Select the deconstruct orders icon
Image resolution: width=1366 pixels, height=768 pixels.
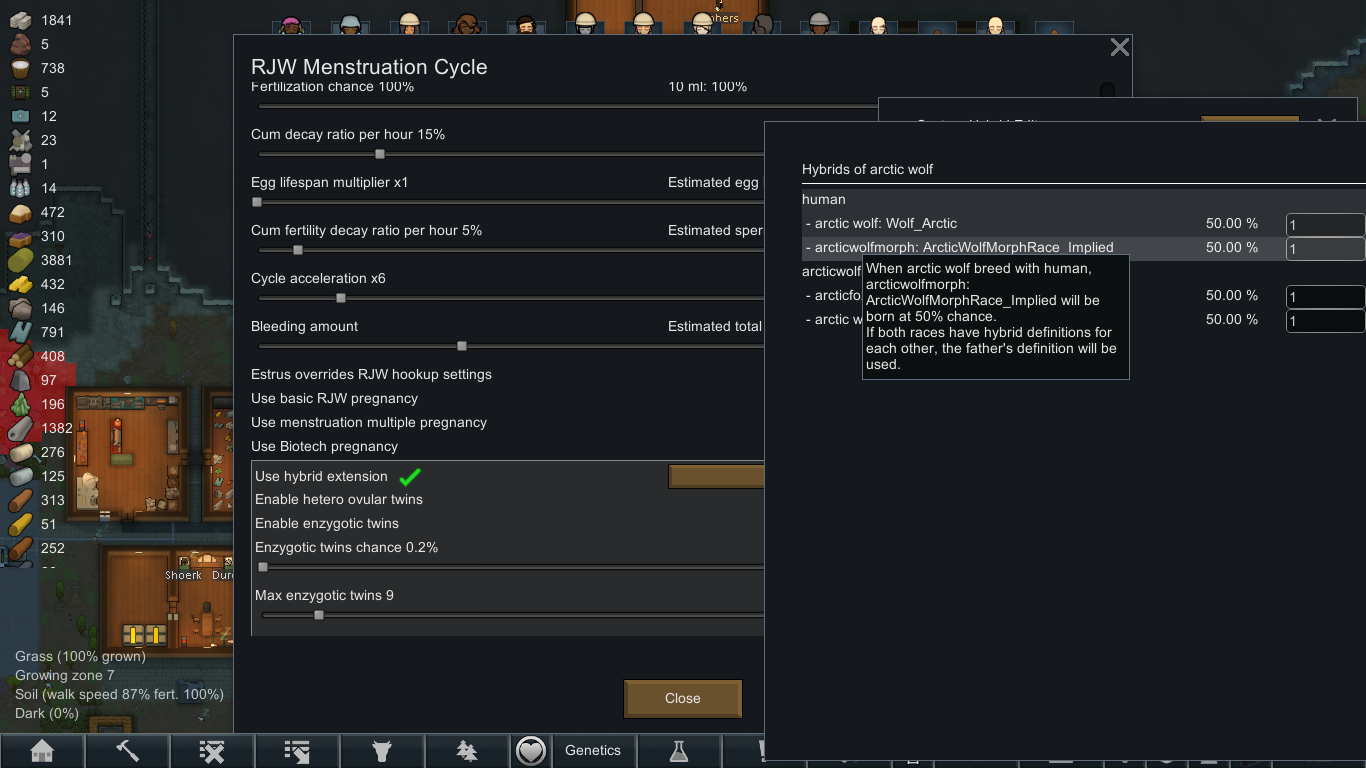click(x=297, y=750)
